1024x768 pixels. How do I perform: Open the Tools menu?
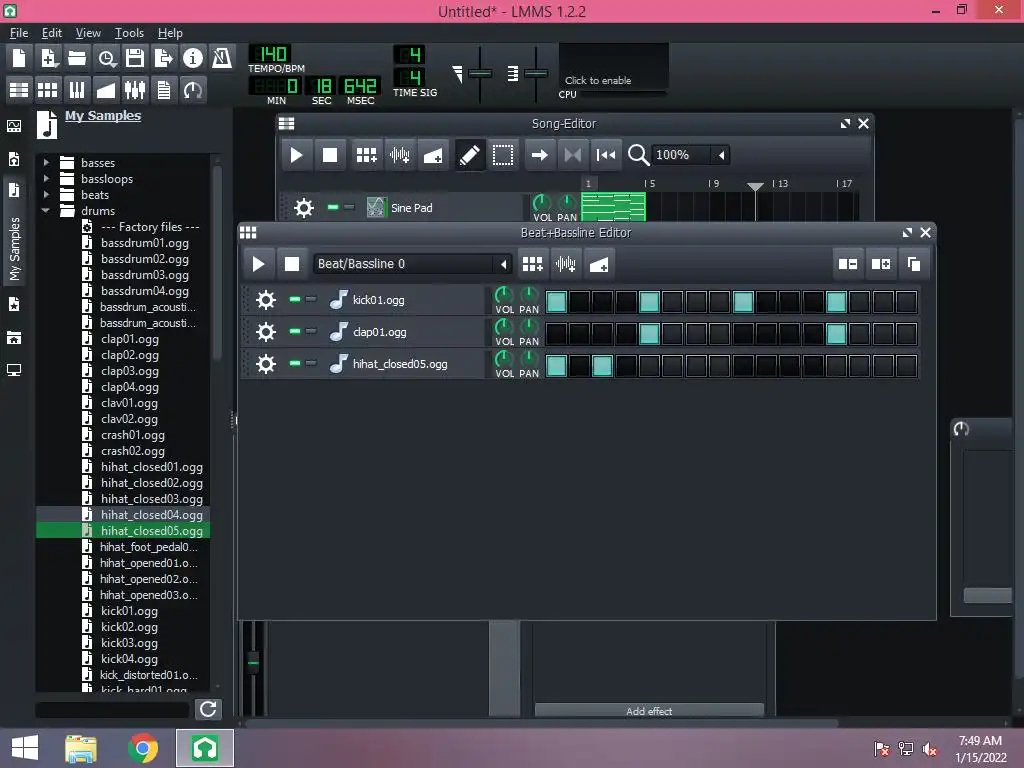point(129,33)
